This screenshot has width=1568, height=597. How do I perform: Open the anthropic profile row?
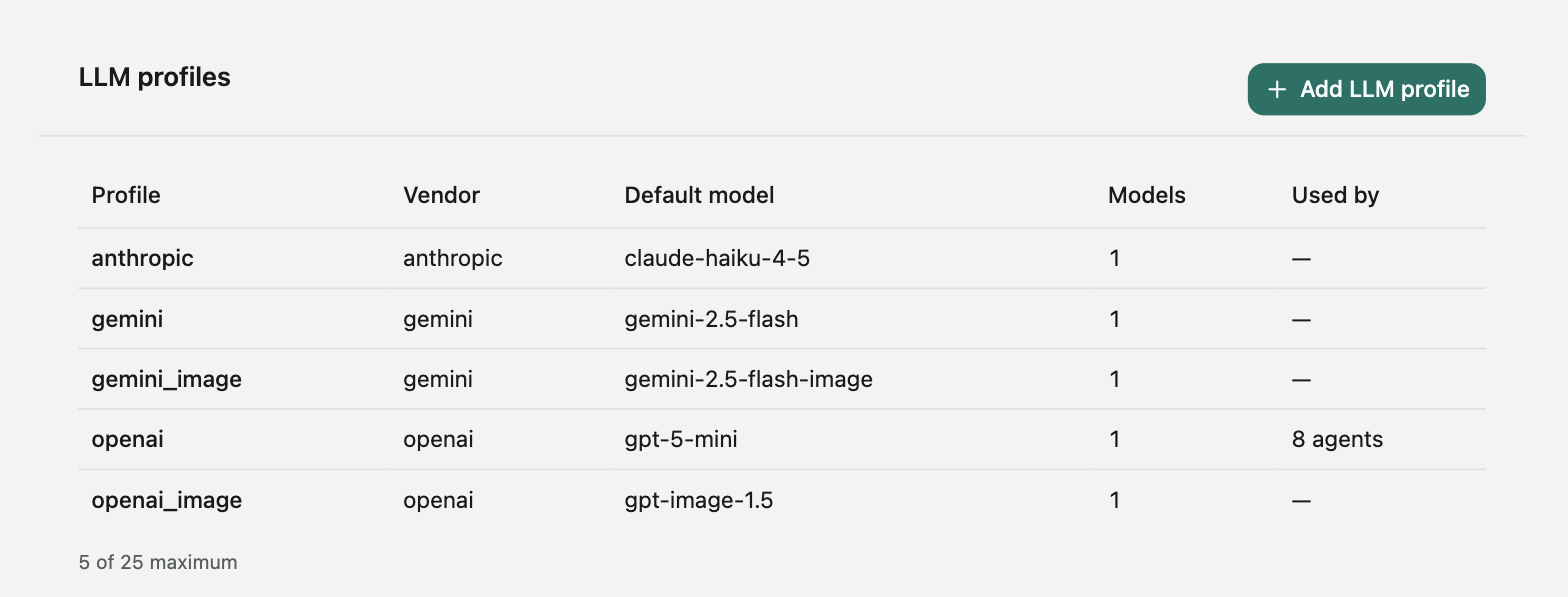pyautogui.click(x=782, y=258)
